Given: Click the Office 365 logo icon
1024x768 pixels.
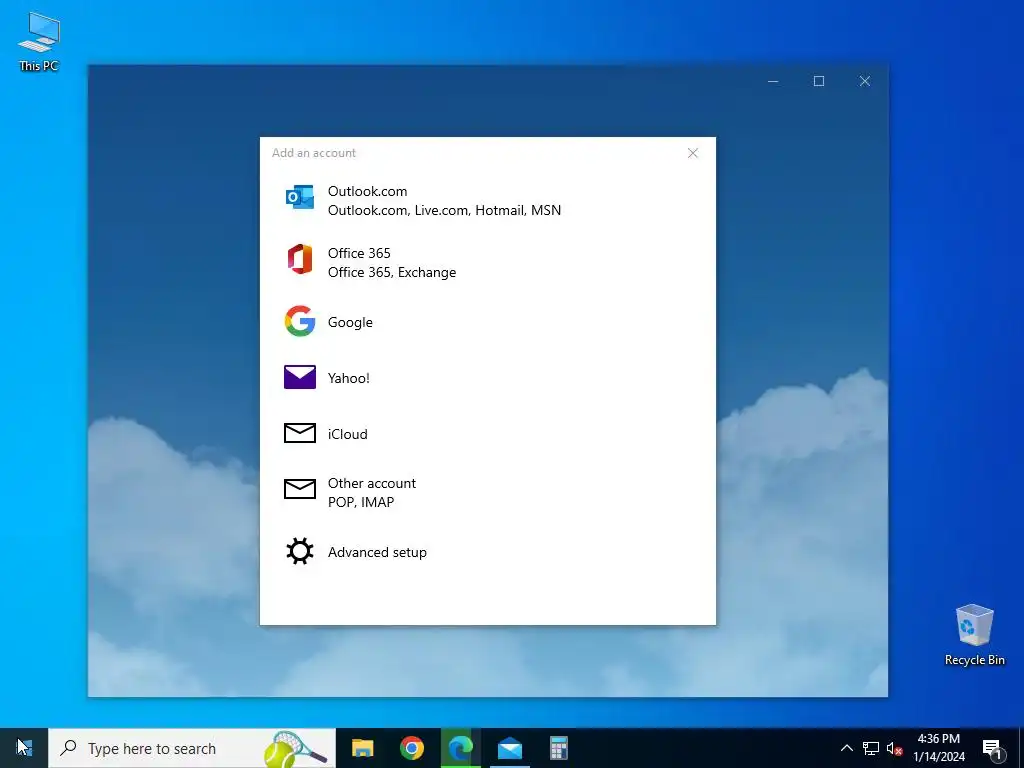Looking at the screenshot, I should tap(300, 259).
